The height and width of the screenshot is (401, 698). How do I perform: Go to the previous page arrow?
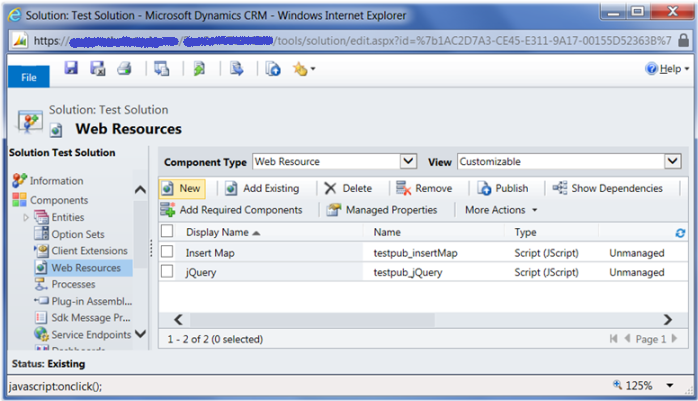point(627,339)
